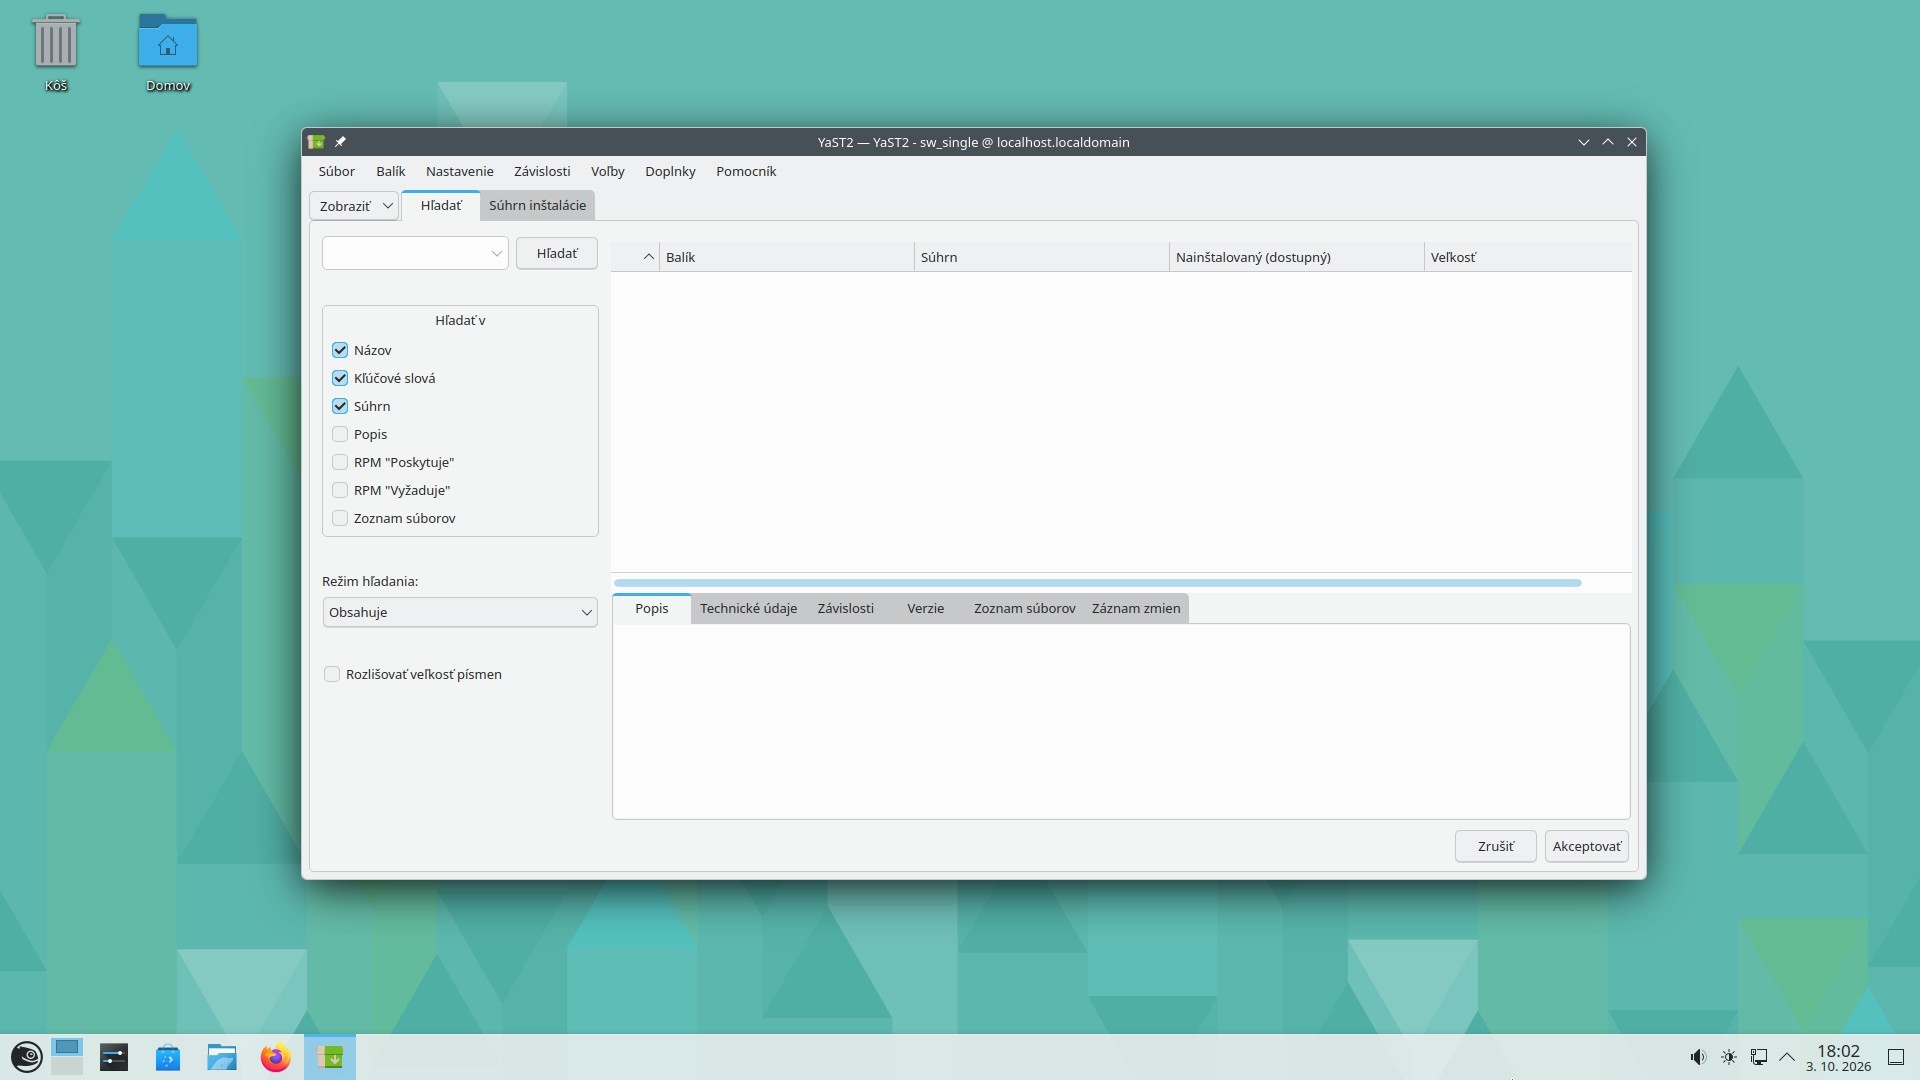Show hidden system tray icons
This screenshot has height=1080, width=1920.
click(x=1787, y=1057)
